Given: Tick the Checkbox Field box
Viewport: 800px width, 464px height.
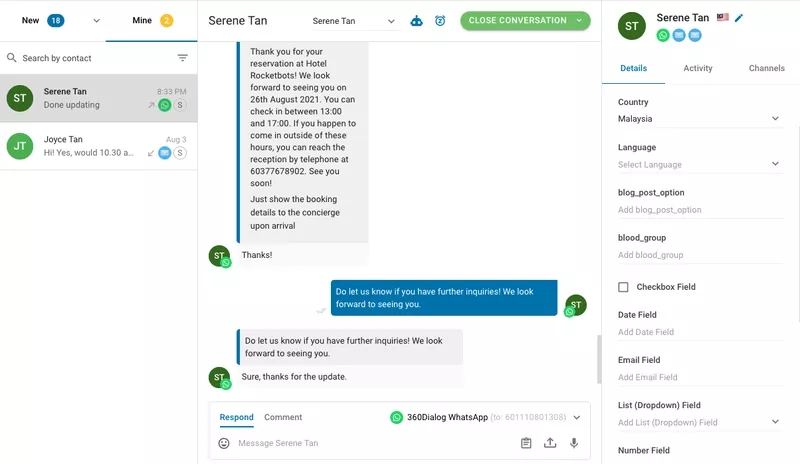Looking at the screenshot, I should click(x=623, y=287).
